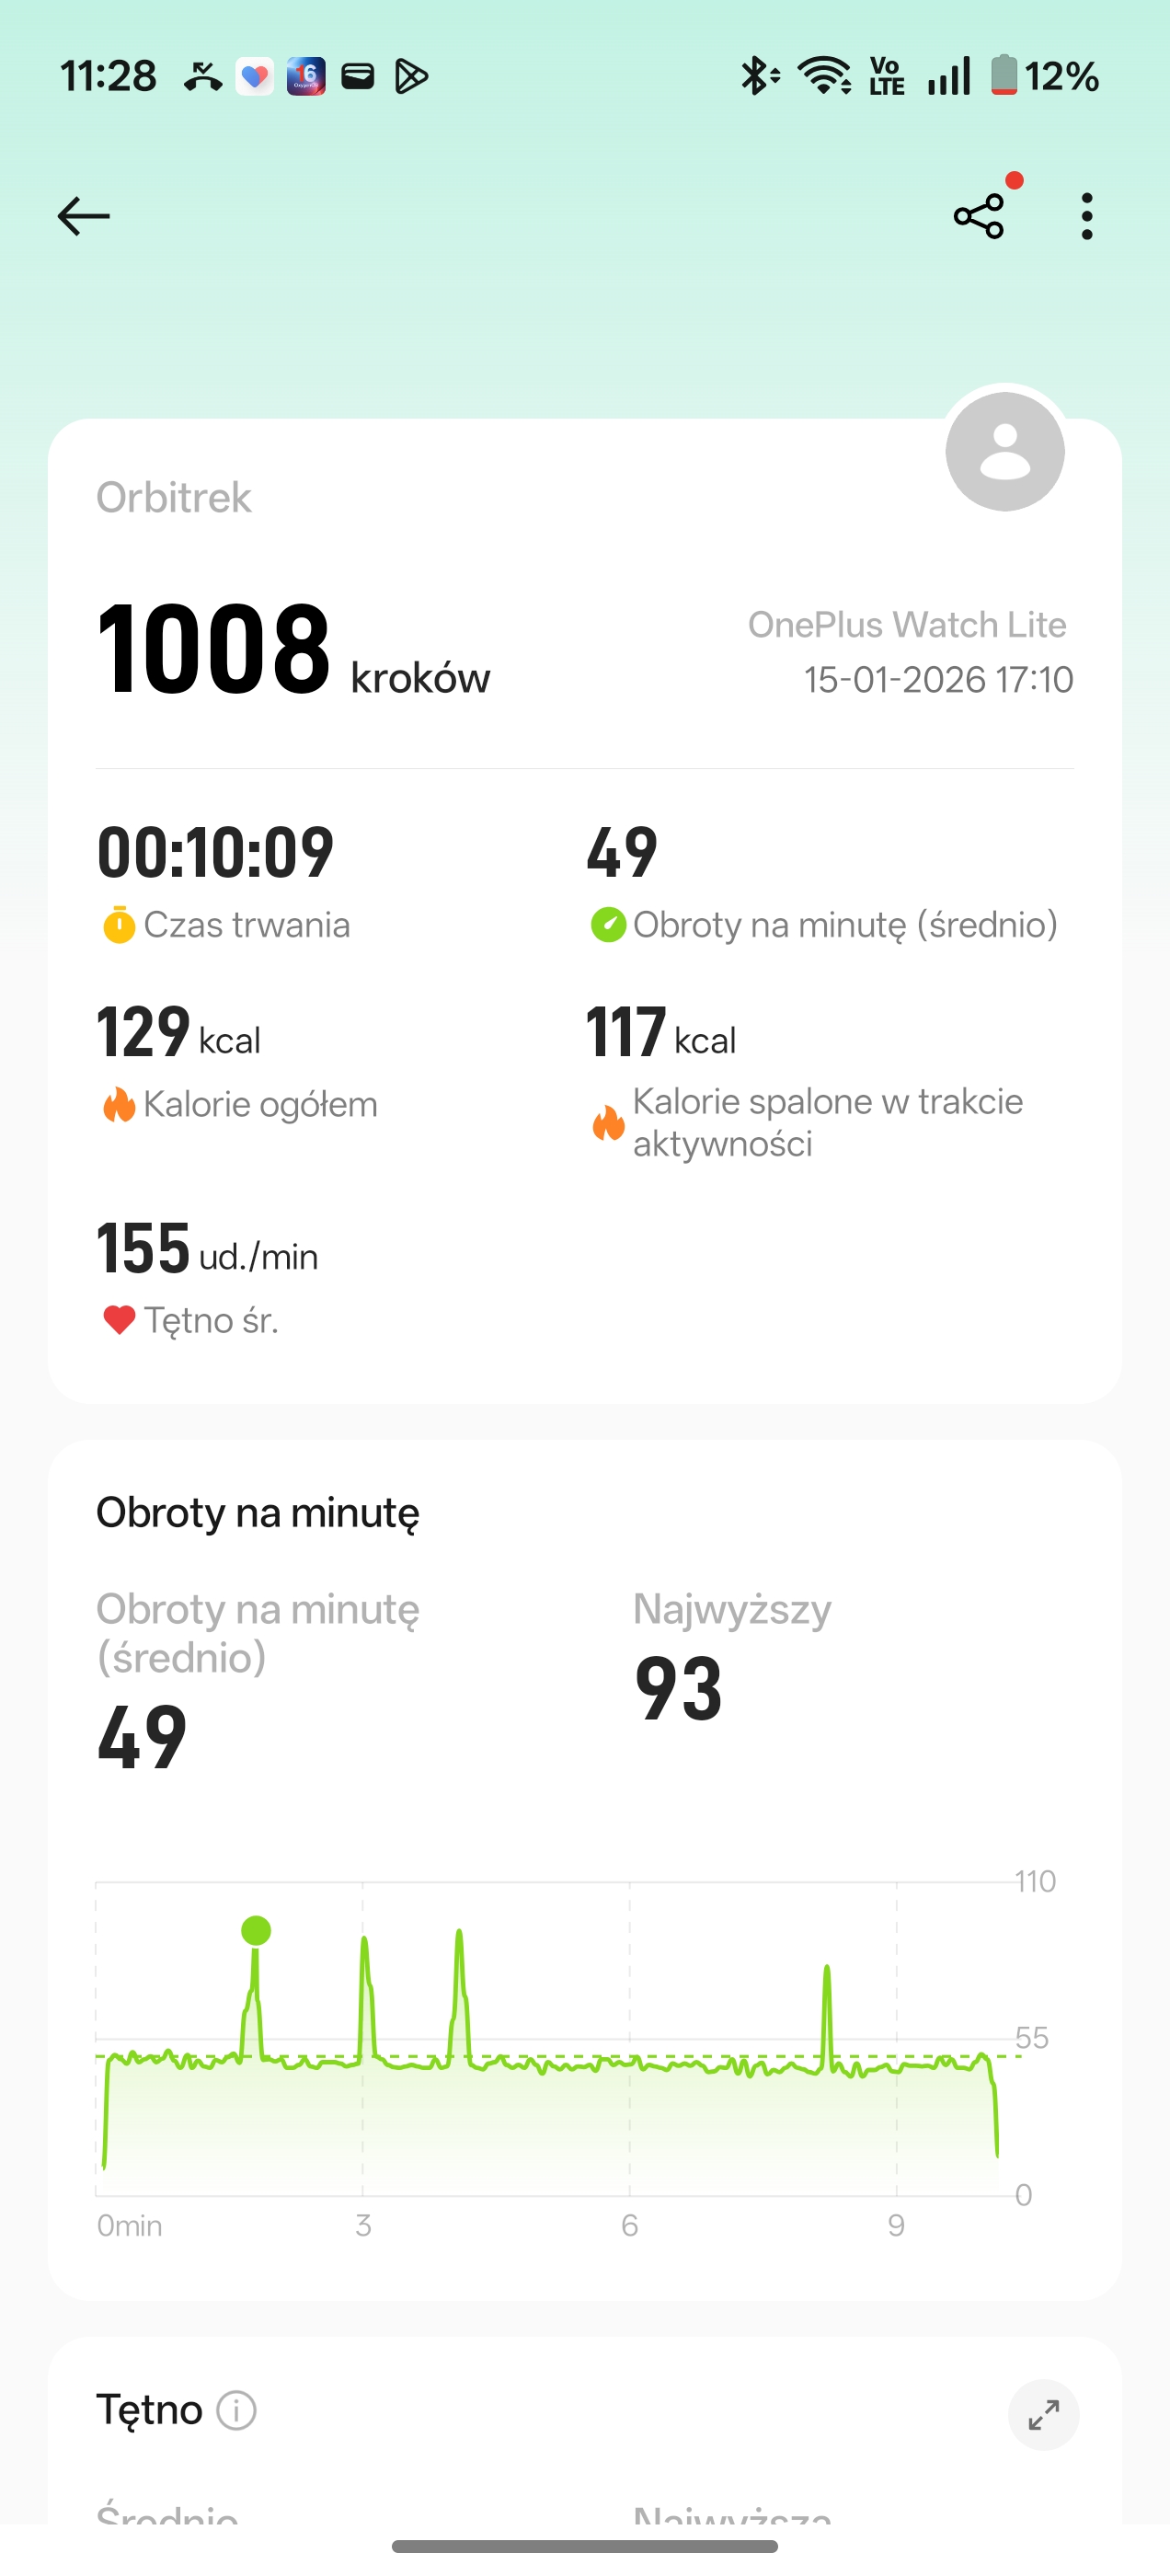Tap the yellow stopwatch duration icon
This screenshot has height=2576, width=1170.
119,925
